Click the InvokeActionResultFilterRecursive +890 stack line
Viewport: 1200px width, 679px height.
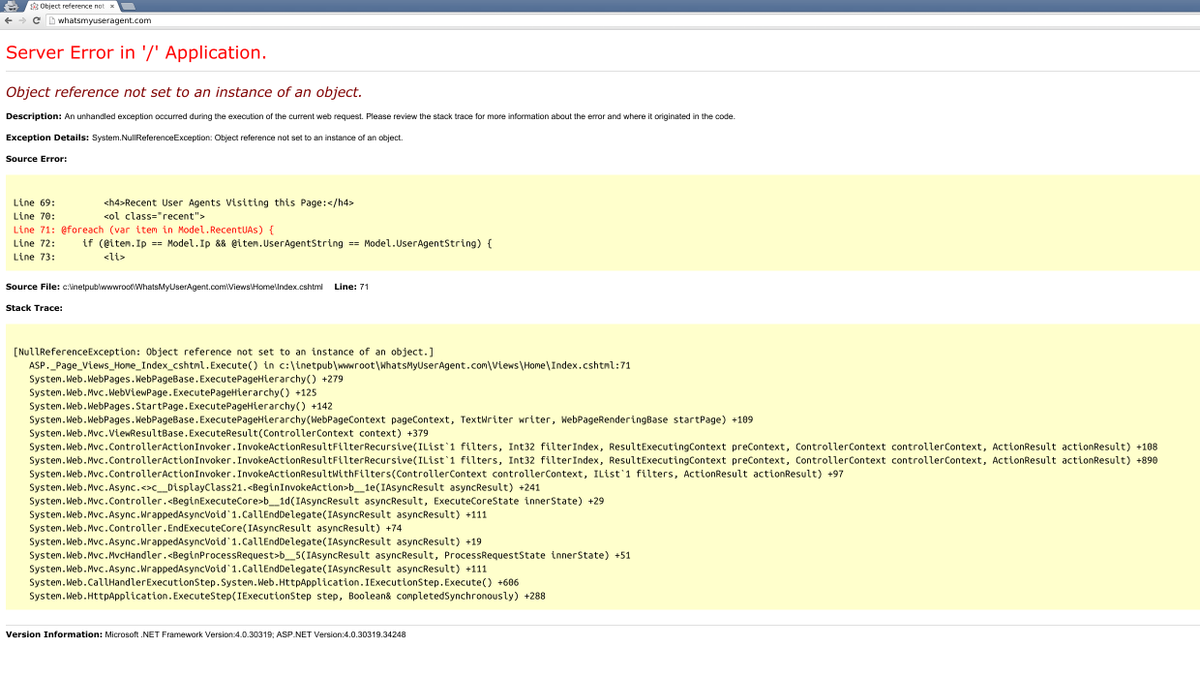[593, 460]
